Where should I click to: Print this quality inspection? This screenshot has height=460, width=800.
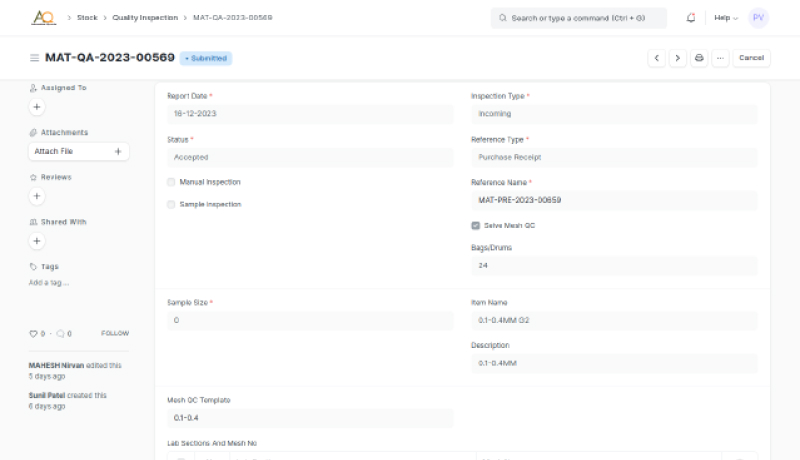[699, 58]
